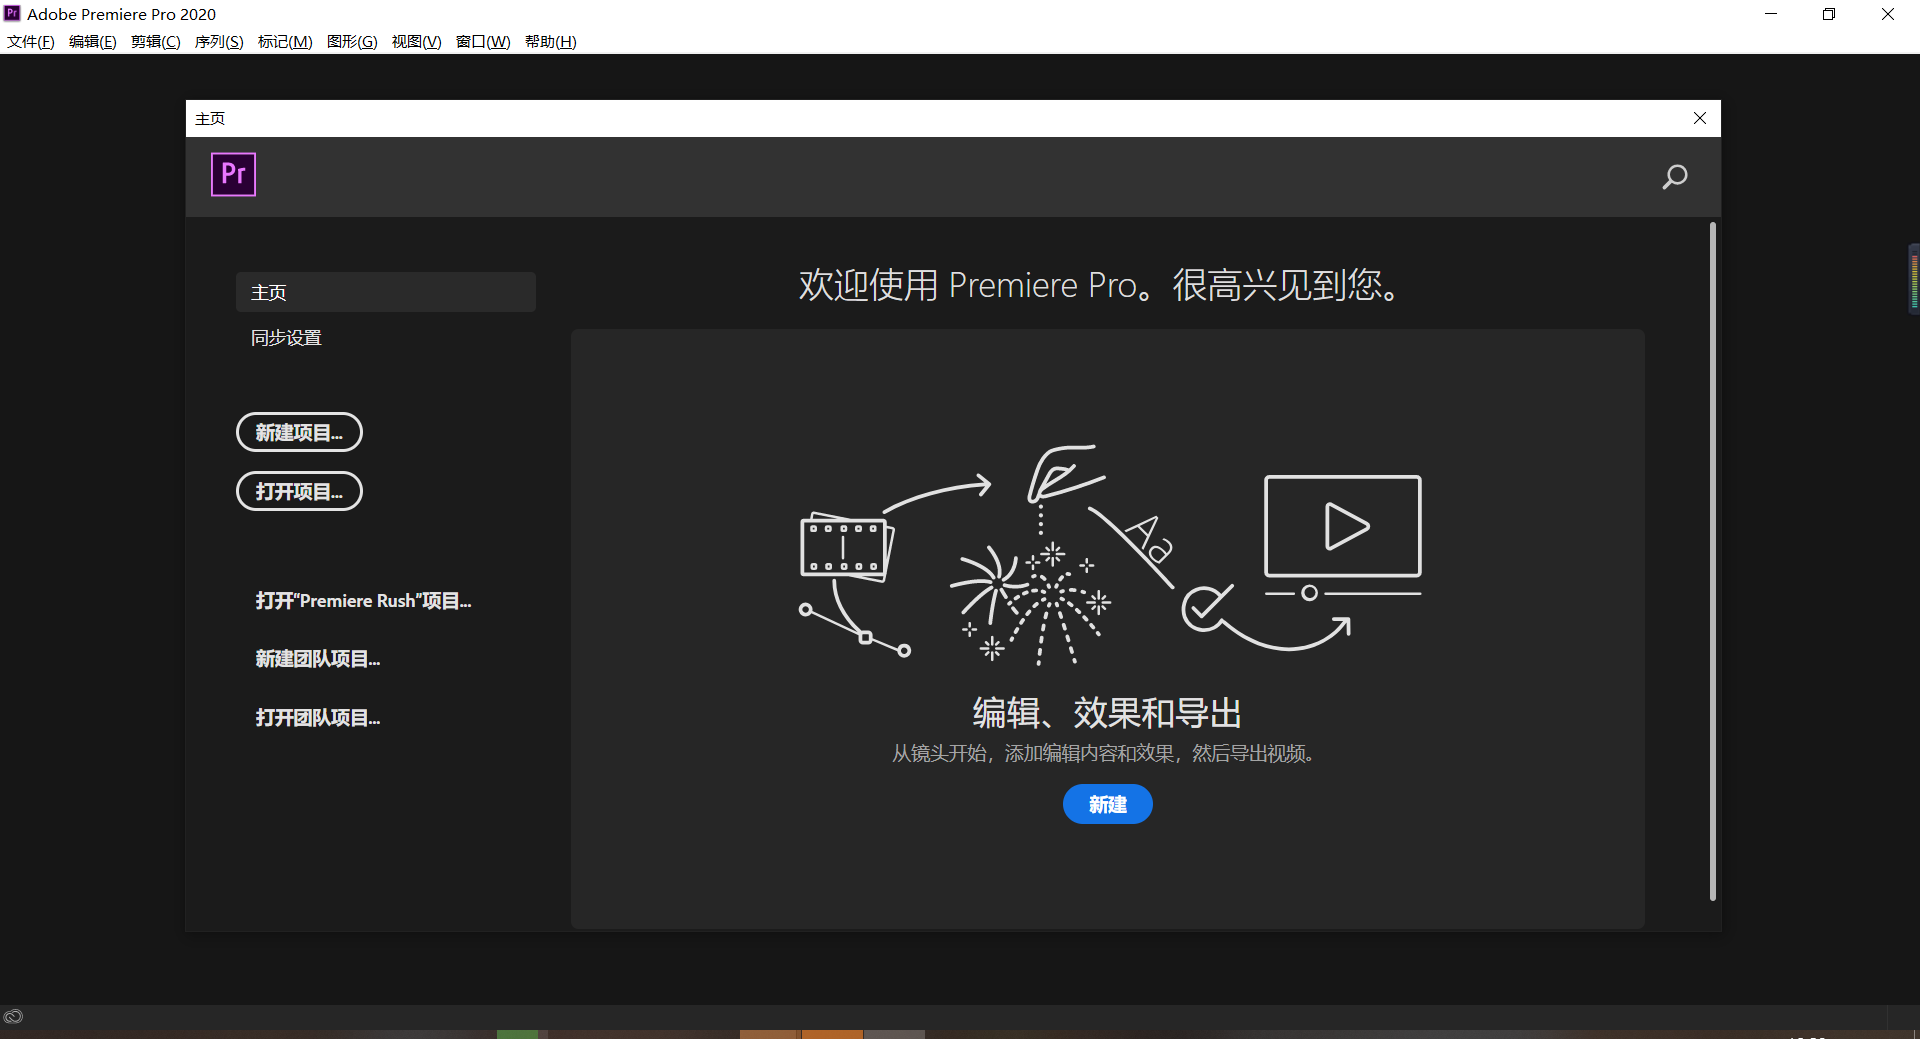Viewport: 1920px width, 1039px height.
Task: Open the 帮助(H) menu
Action: click(551, 42)
